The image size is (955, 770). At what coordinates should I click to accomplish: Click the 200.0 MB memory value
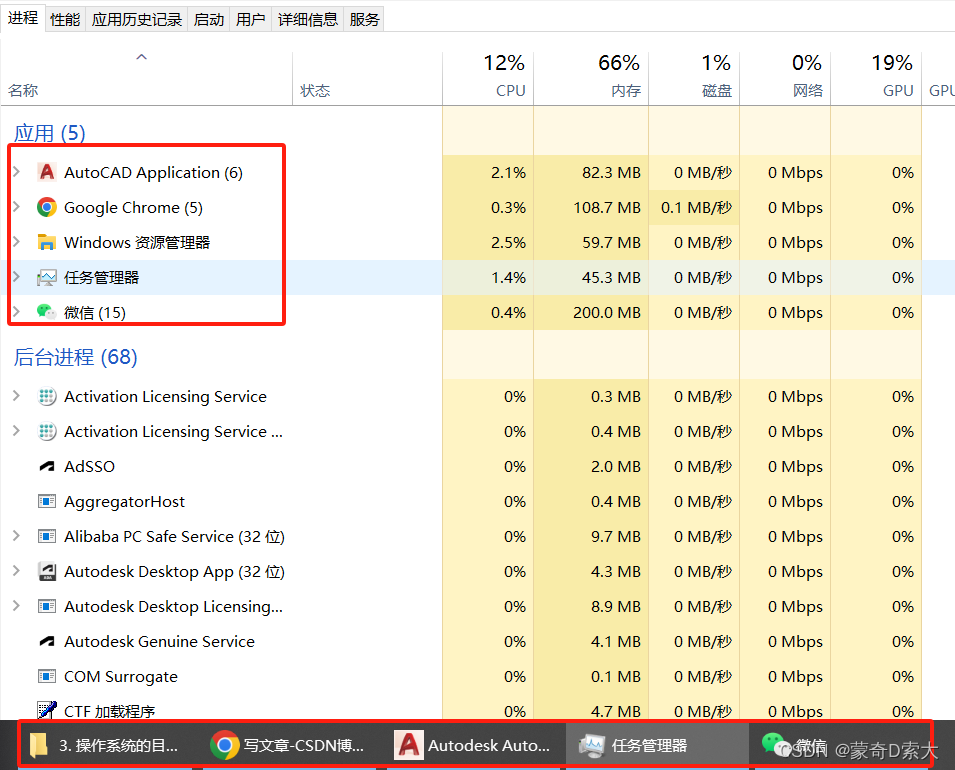click(607, 313)
